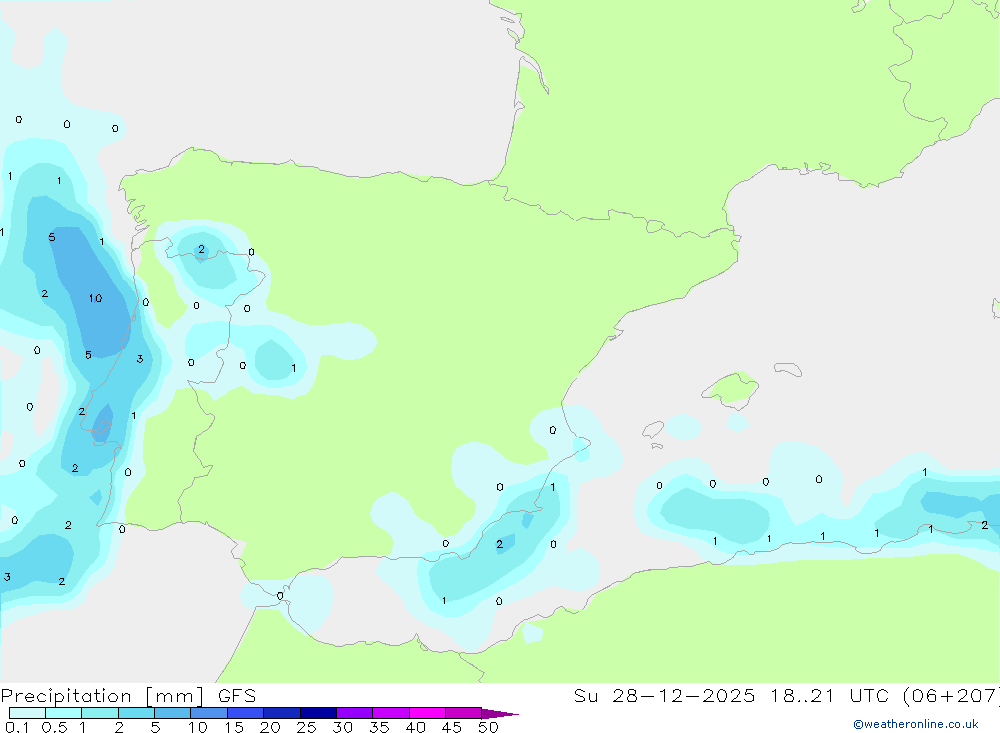1000x733 pixels.
Task: Click the '10' precipitation value on the map
Action: click(96, 298)
